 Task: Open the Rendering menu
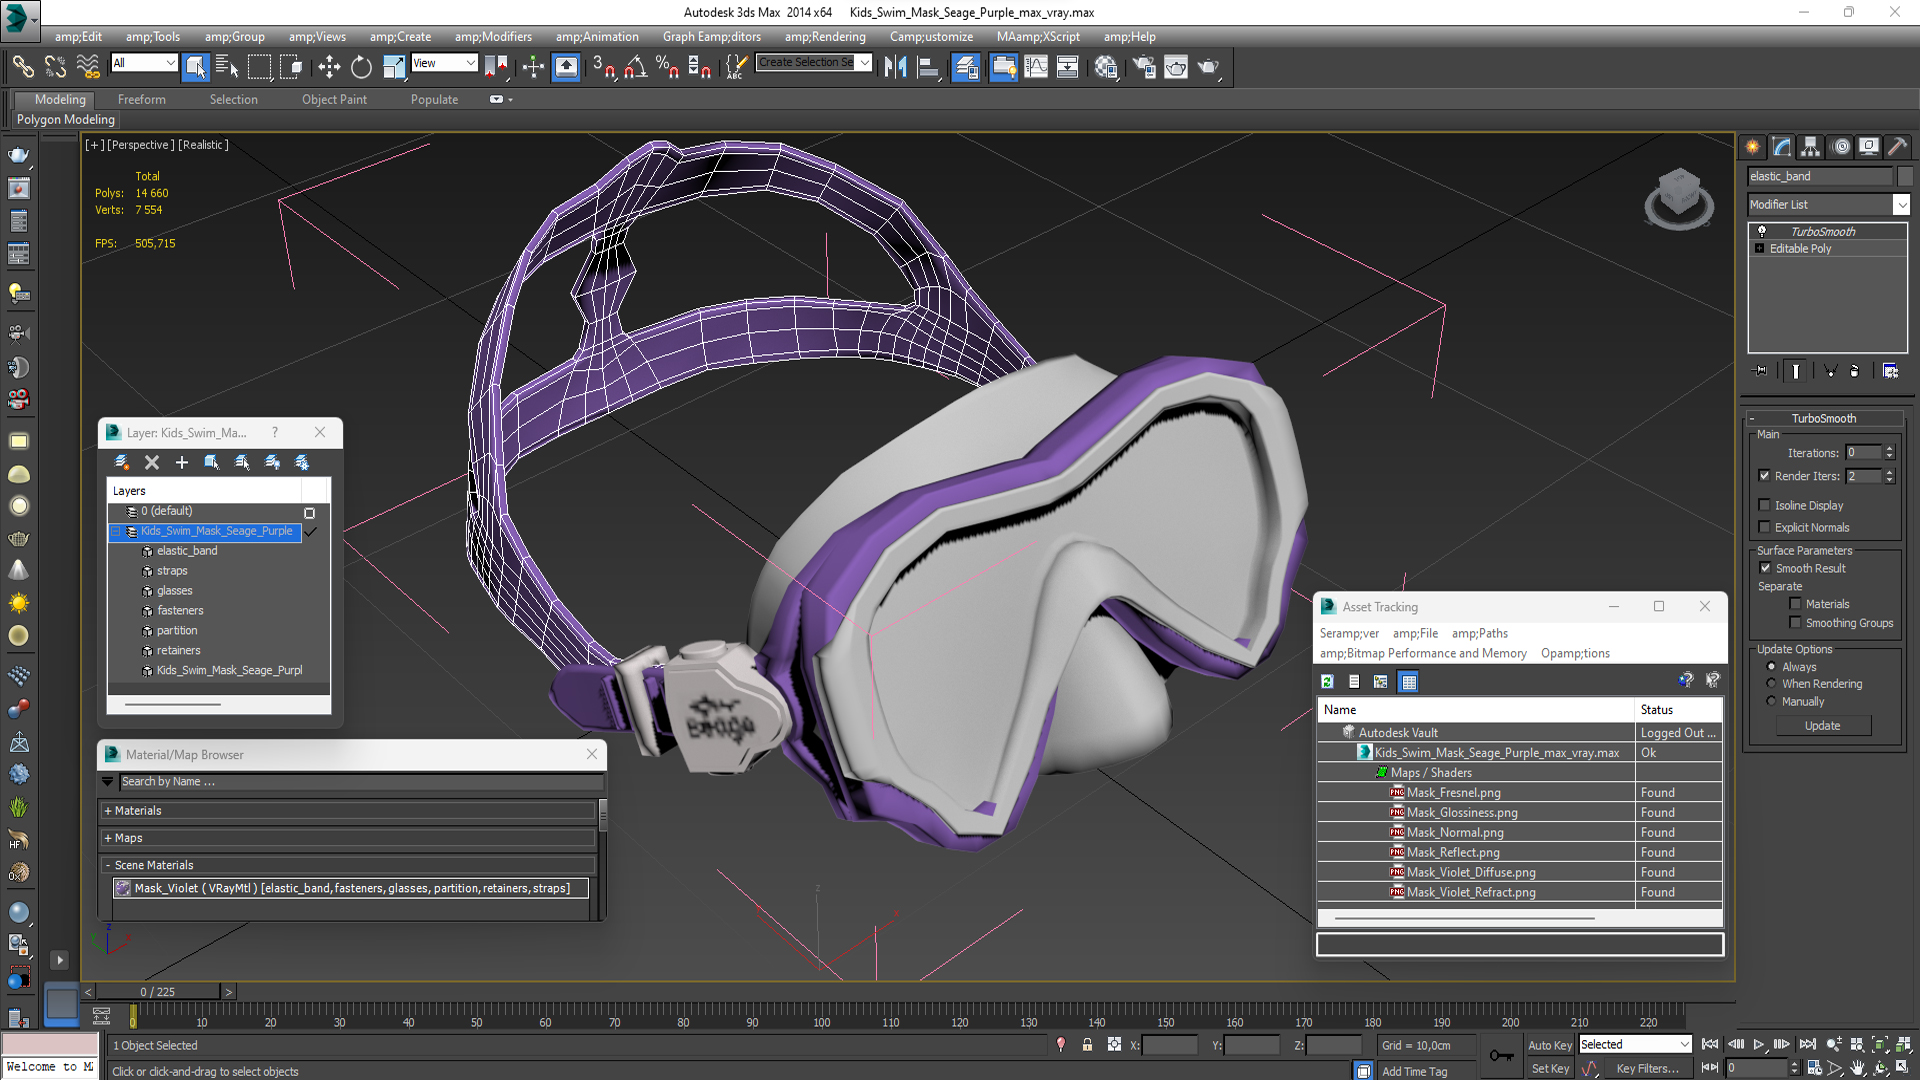pos(825,37)
